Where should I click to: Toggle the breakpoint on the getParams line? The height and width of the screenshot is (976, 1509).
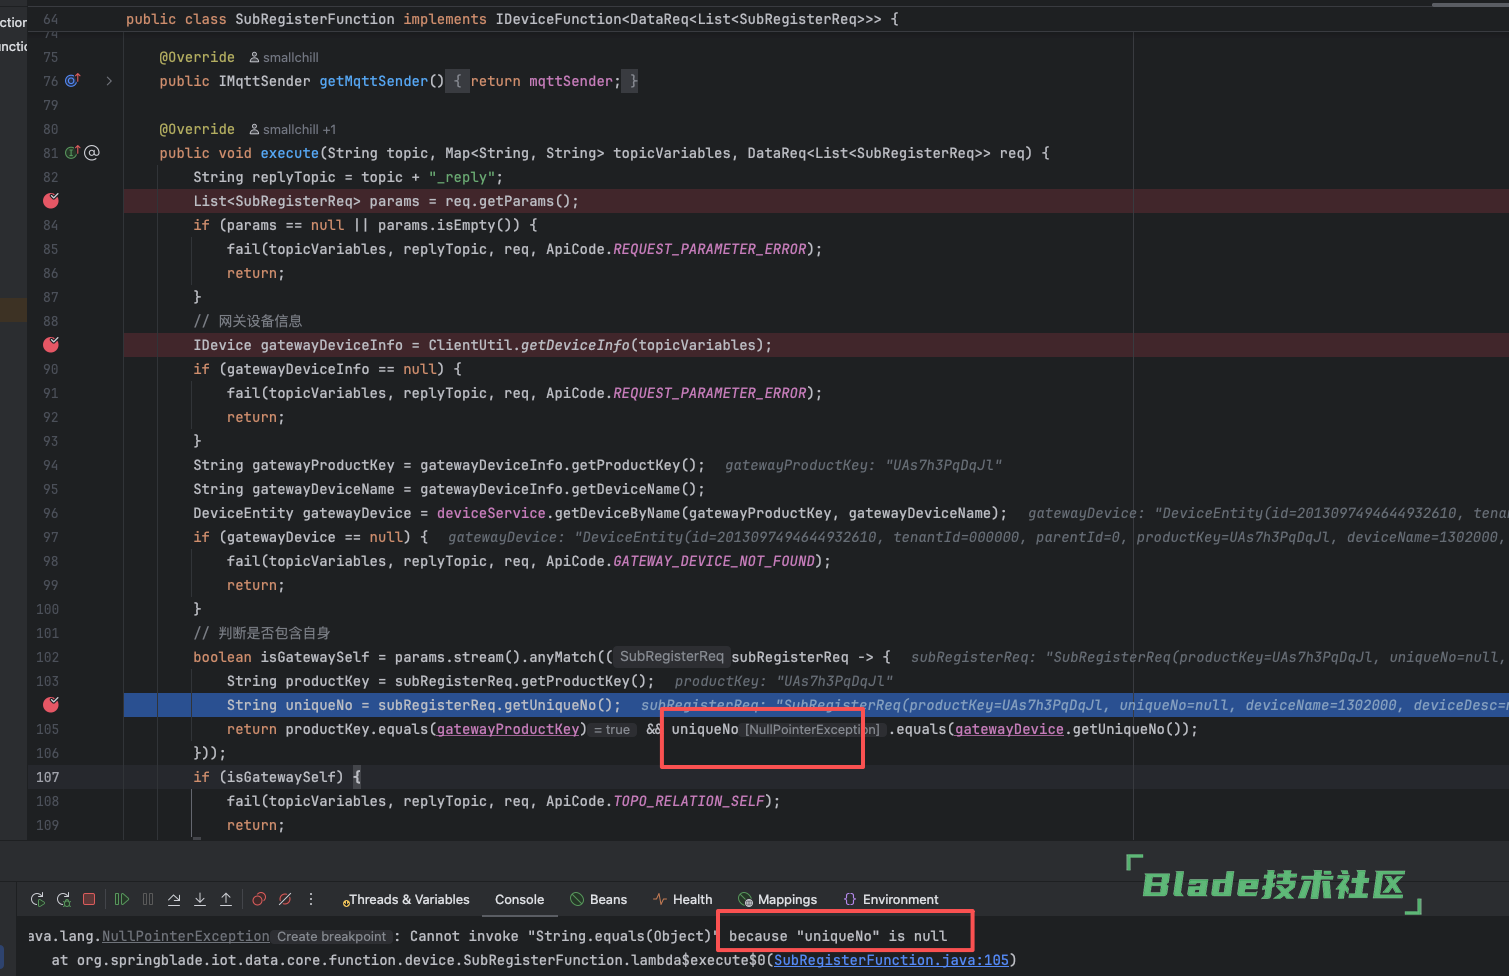(x=51, y=201)
